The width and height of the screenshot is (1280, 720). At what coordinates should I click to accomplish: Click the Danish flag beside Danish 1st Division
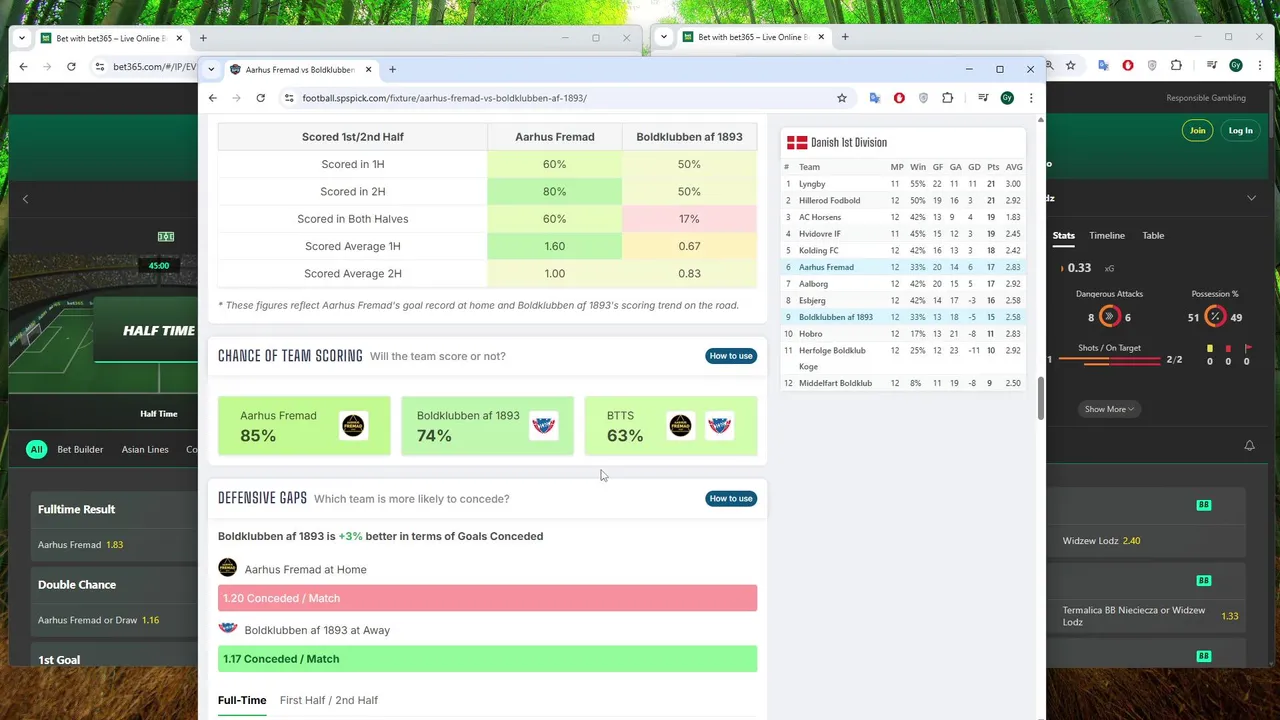[797, 142]
